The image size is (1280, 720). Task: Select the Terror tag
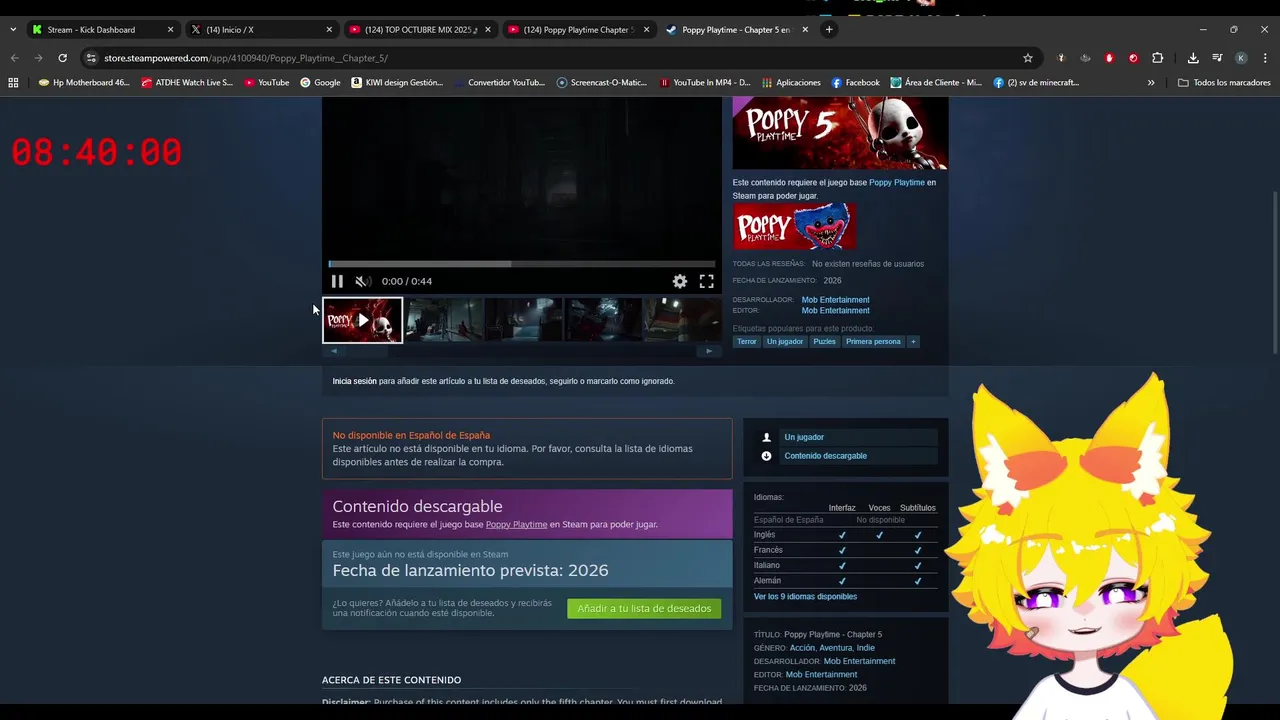[747, 342]
